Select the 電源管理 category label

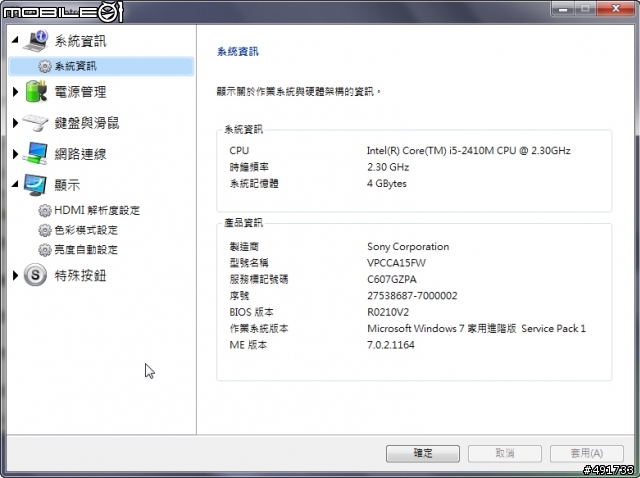80,91
